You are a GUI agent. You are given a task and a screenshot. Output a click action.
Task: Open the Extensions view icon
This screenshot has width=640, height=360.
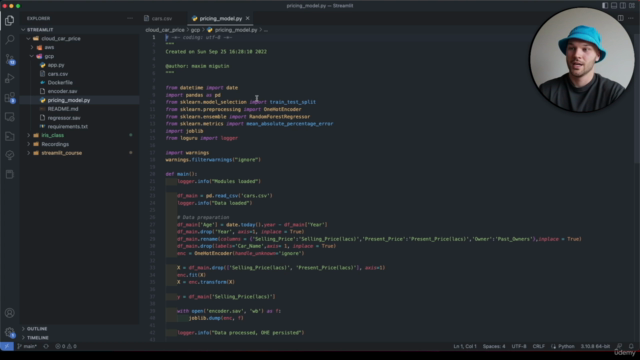9,98
